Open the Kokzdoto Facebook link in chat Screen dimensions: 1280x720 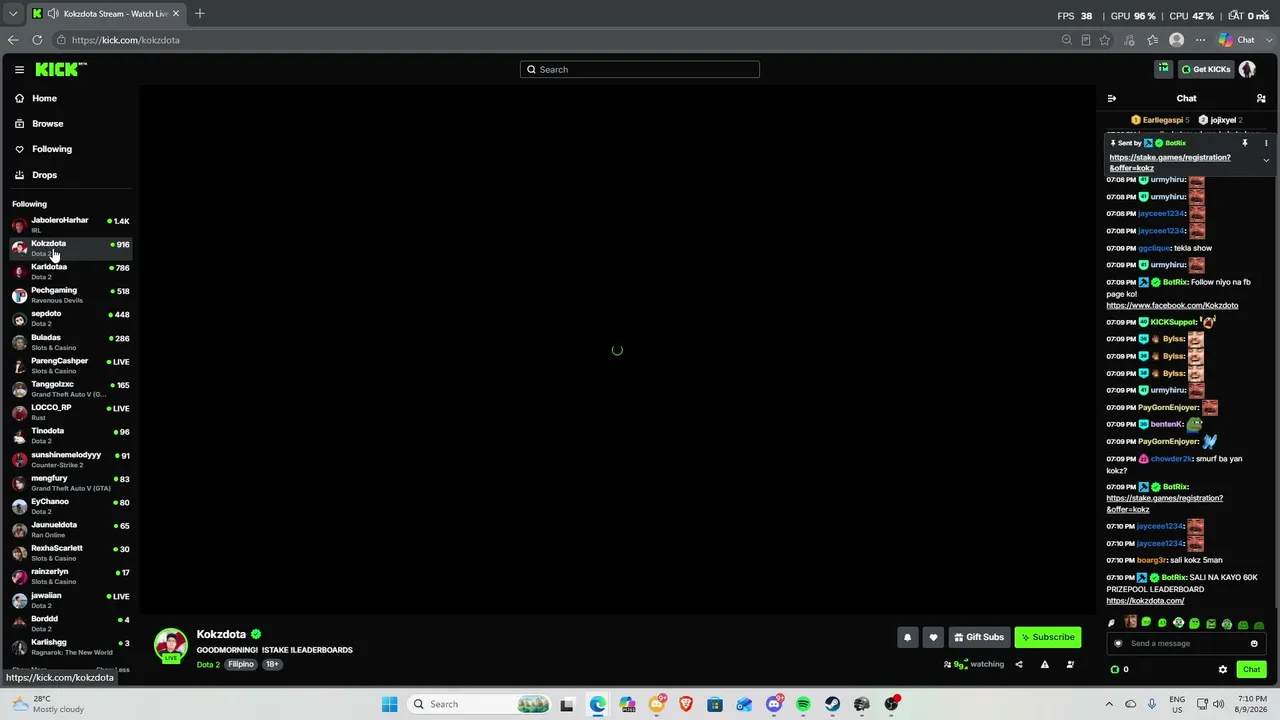tap(1172, 306)
